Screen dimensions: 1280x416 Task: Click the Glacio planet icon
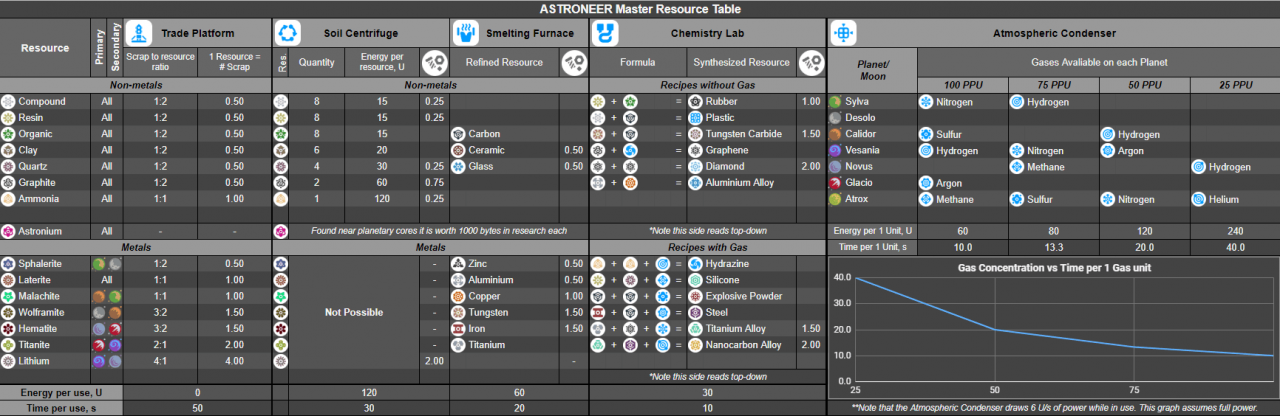(x=835, y=183)
